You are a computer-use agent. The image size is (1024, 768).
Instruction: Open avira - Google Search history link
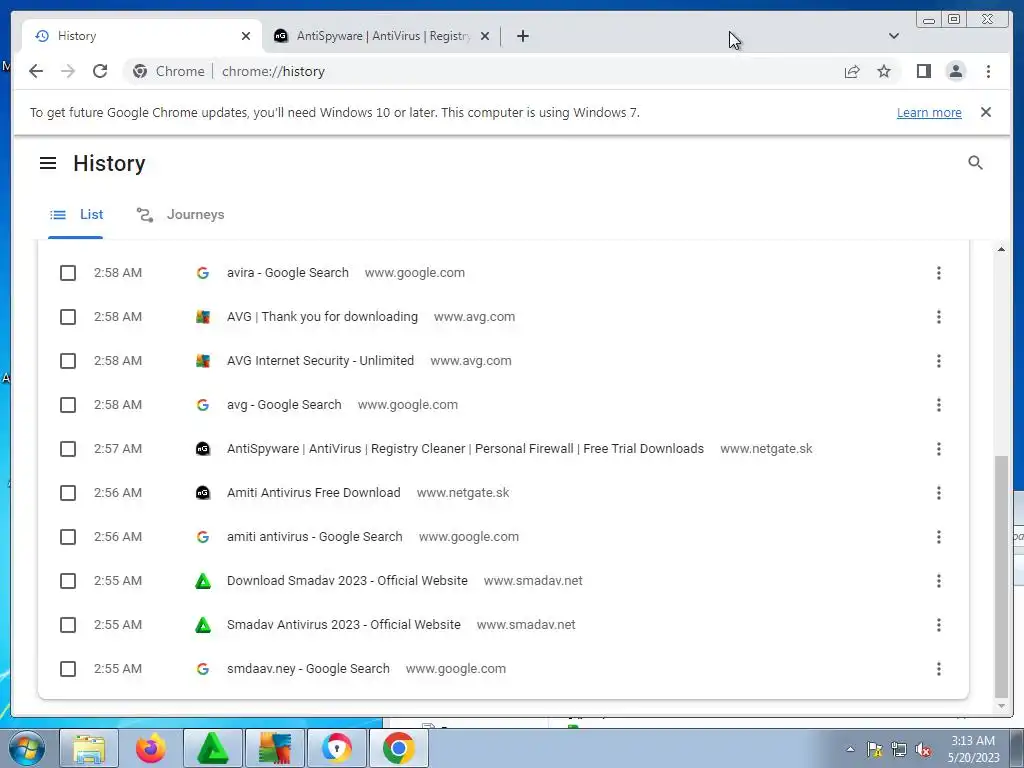pyautogui.click(x=288, y=273)
